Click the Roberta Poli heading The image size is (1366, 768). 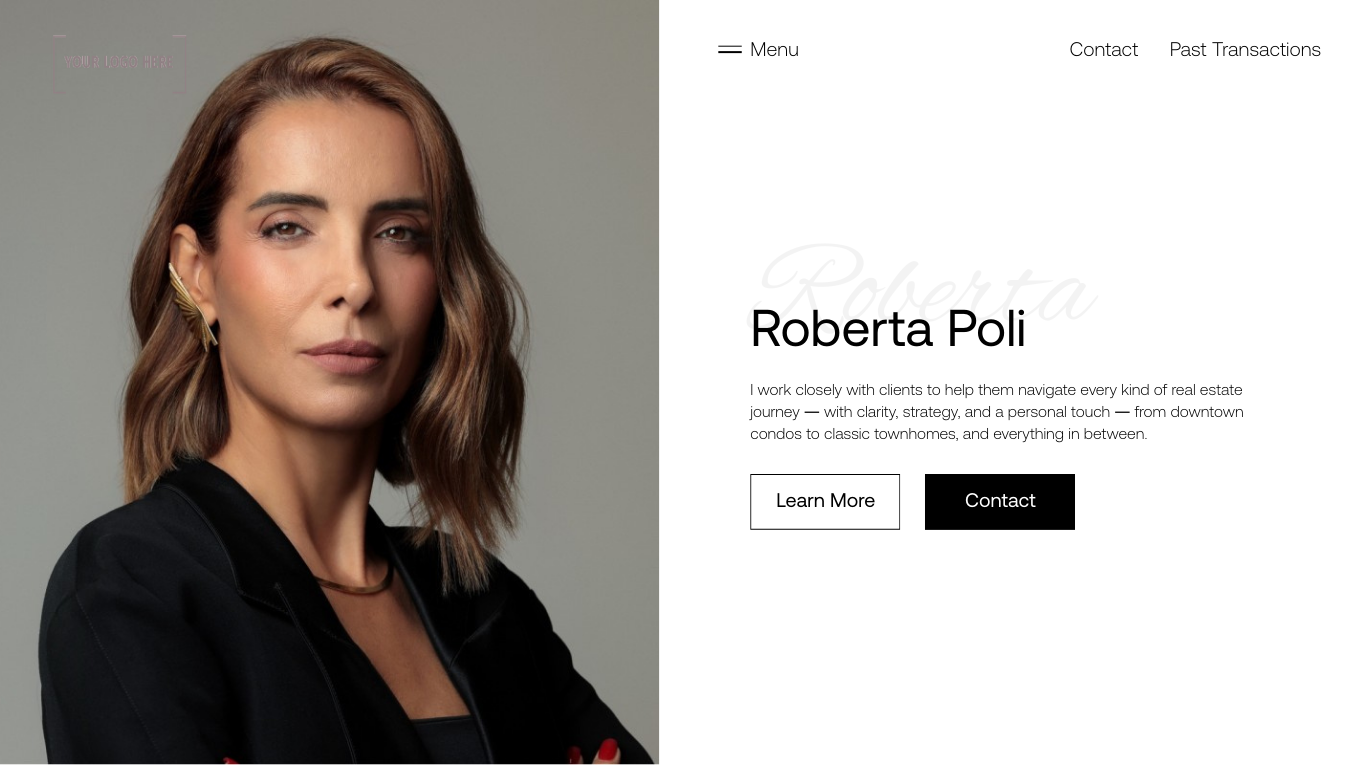pyautogui.click(x=888, y=328)
